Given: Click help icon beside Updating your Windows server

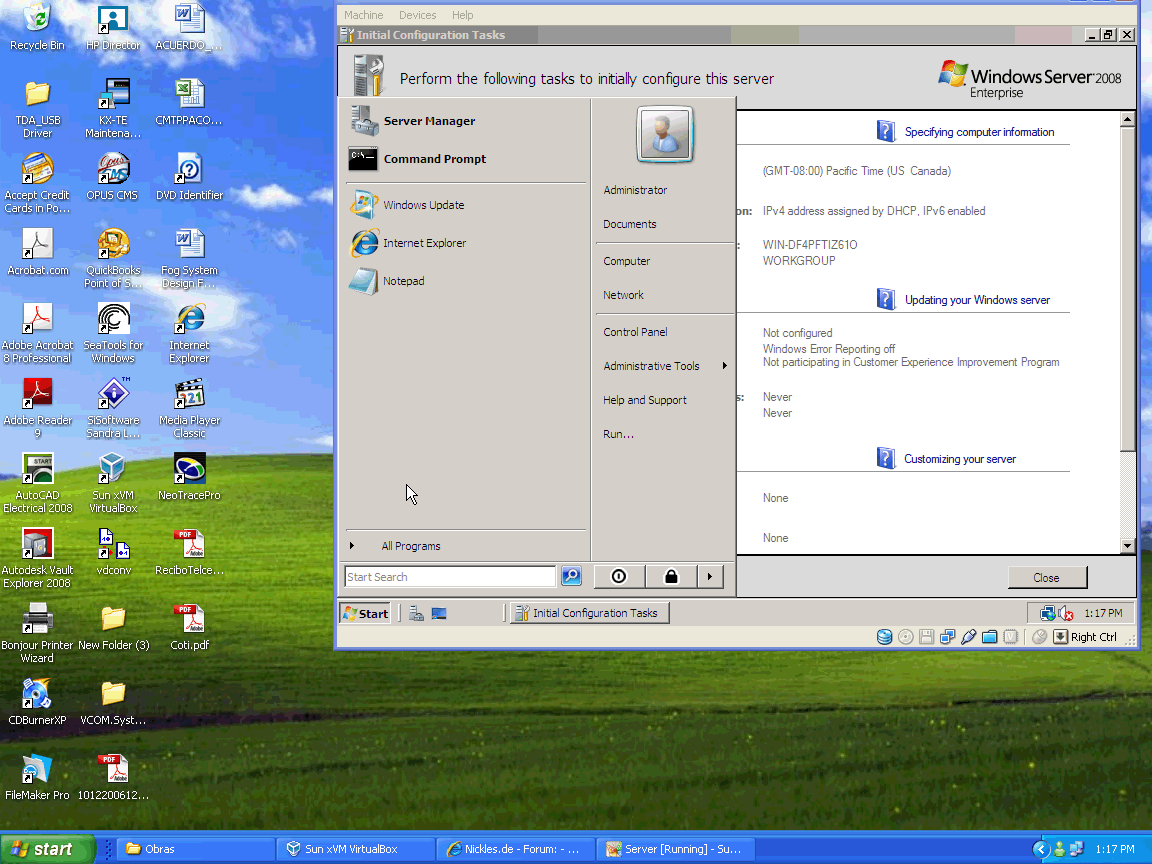Looking at the screenshot, I should pos(886,299).
